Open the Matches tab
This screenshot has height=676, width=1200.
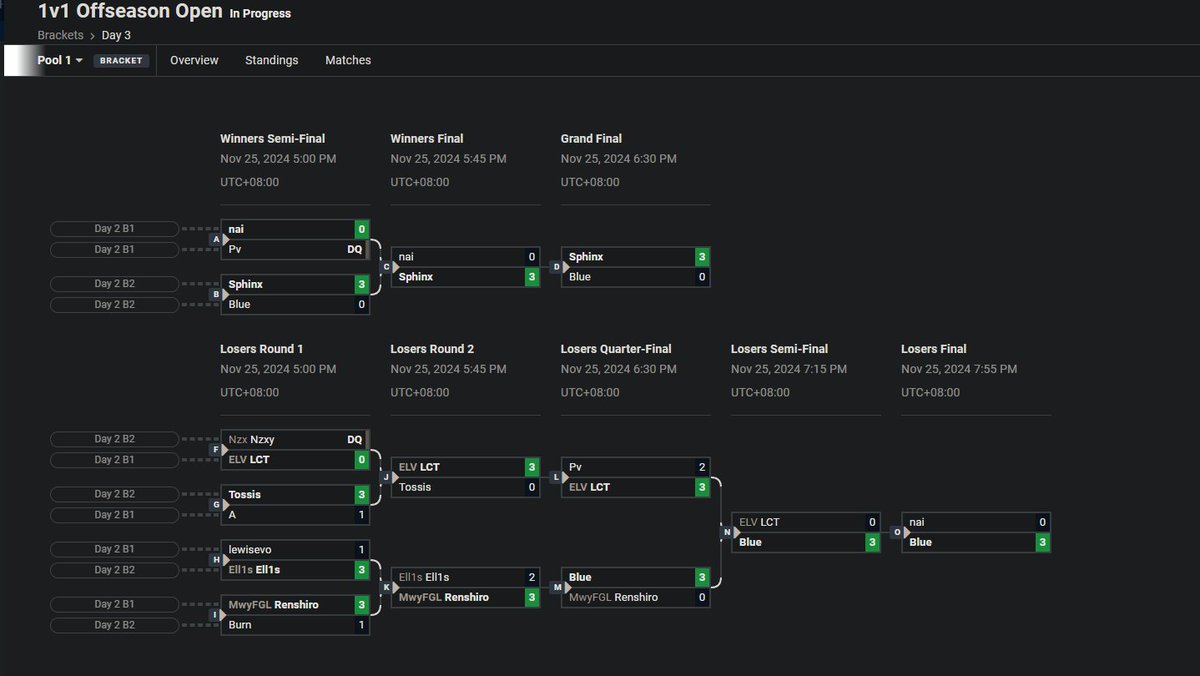pyautogui.click(x=348, y=60)
